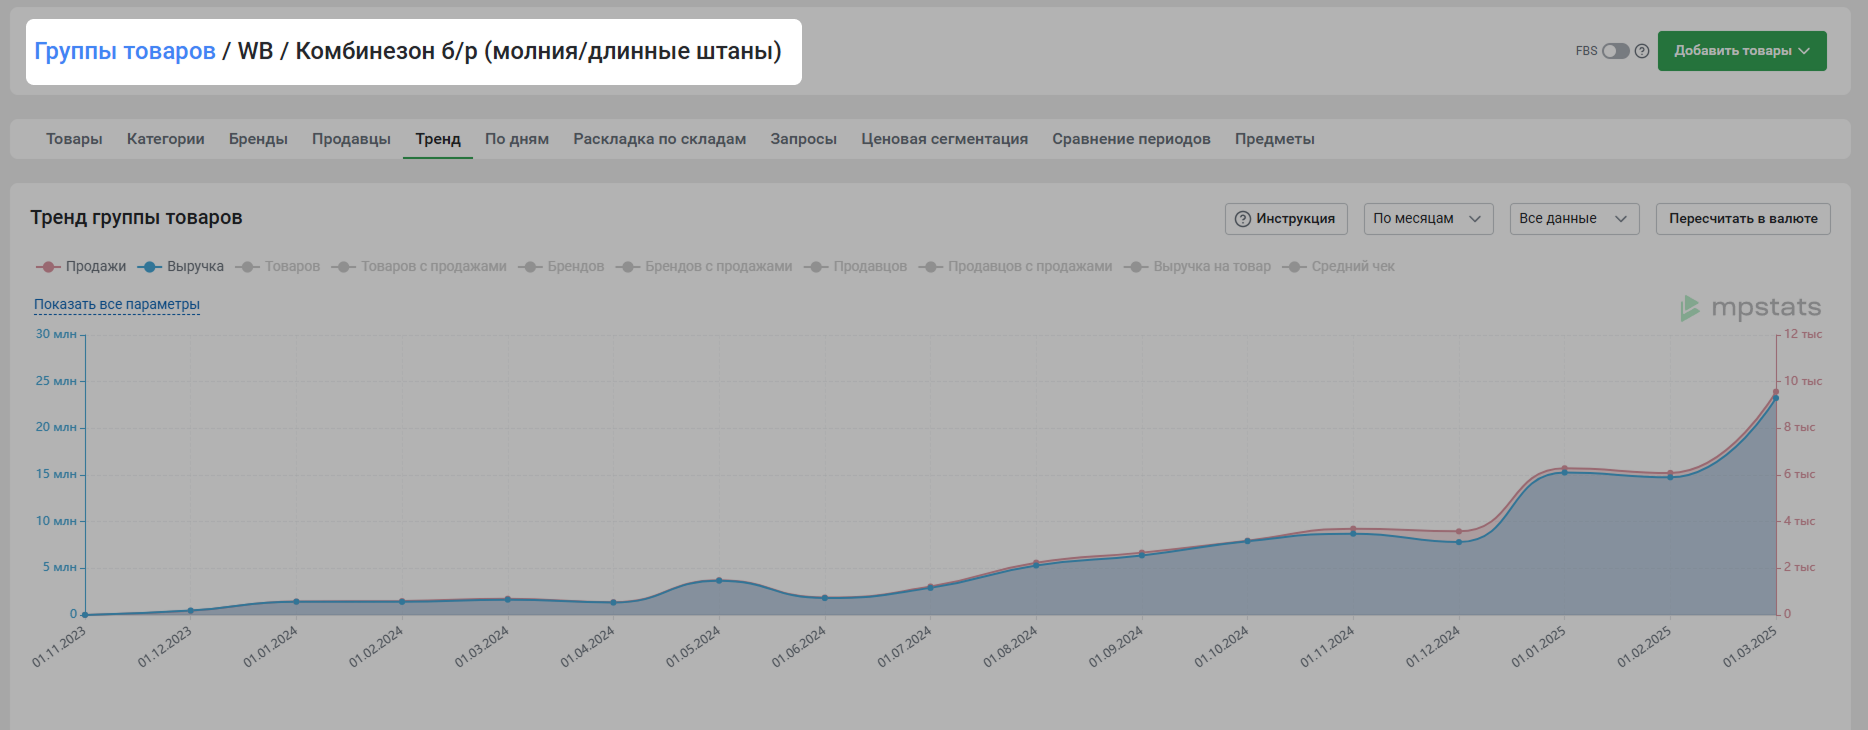Open the Добавить товары dropdown button
1868x730 pixels.
point(1741,51)
